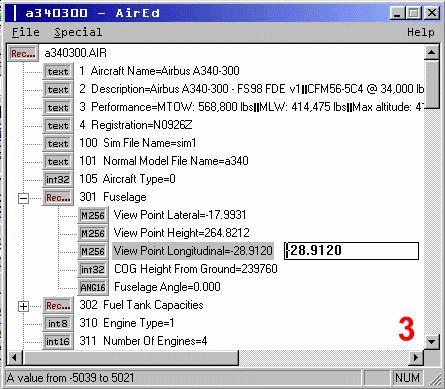Click the text type icon for Performance row
The height and width of the screenshot is (389, 445).
(x=58, y=107)
